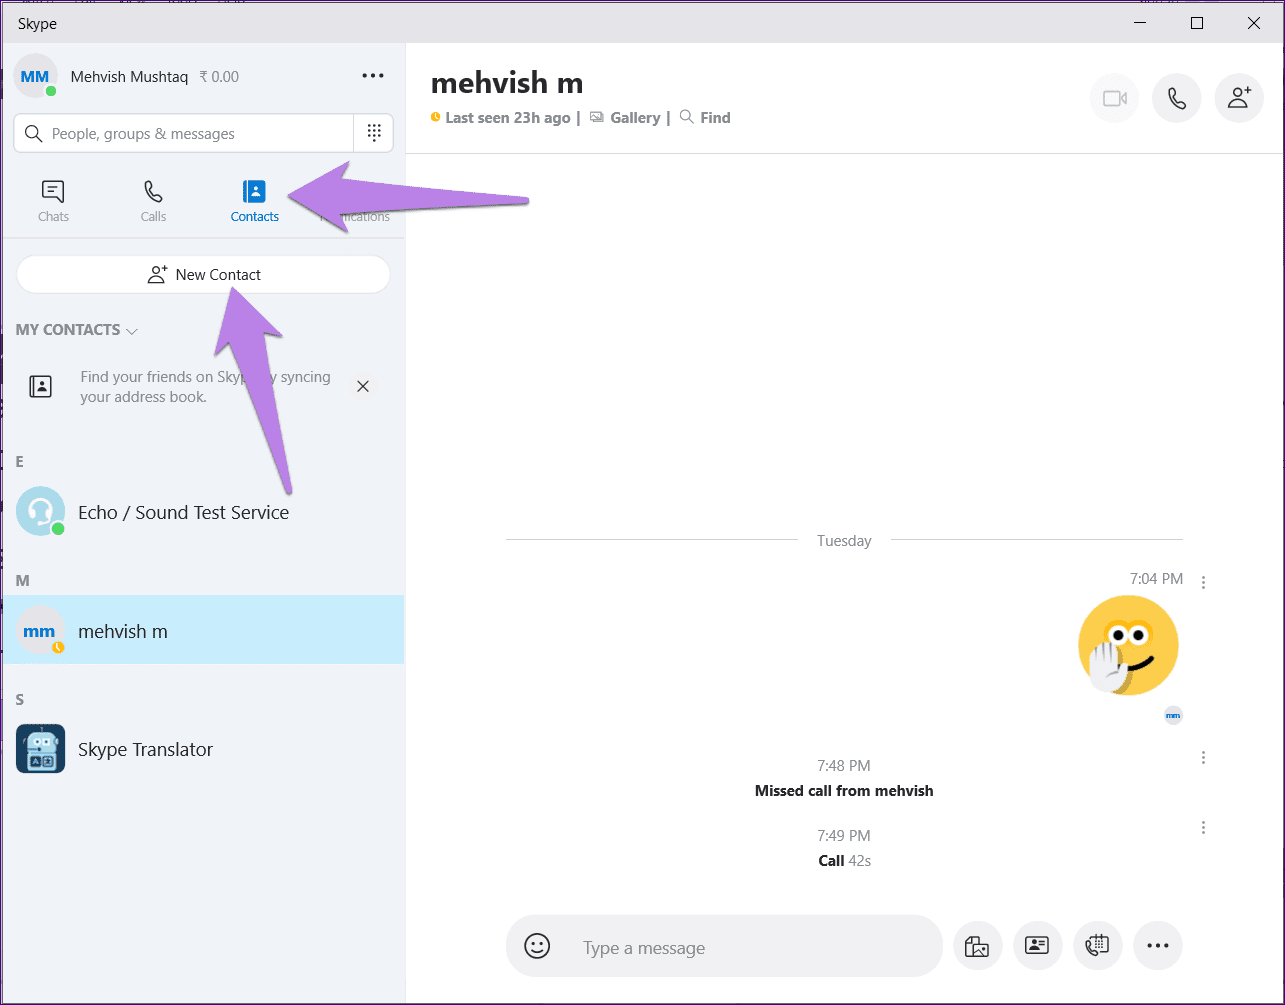Open options for the 42s call entry
The height and width of the screenshot is (1005, 1285).
pyautogui.click(x=1203, y=828)
